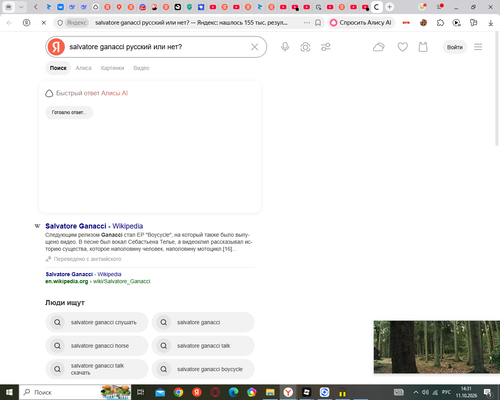Clear the search query with the X
This screenshot has height=400, width=500.
point(255,47)
